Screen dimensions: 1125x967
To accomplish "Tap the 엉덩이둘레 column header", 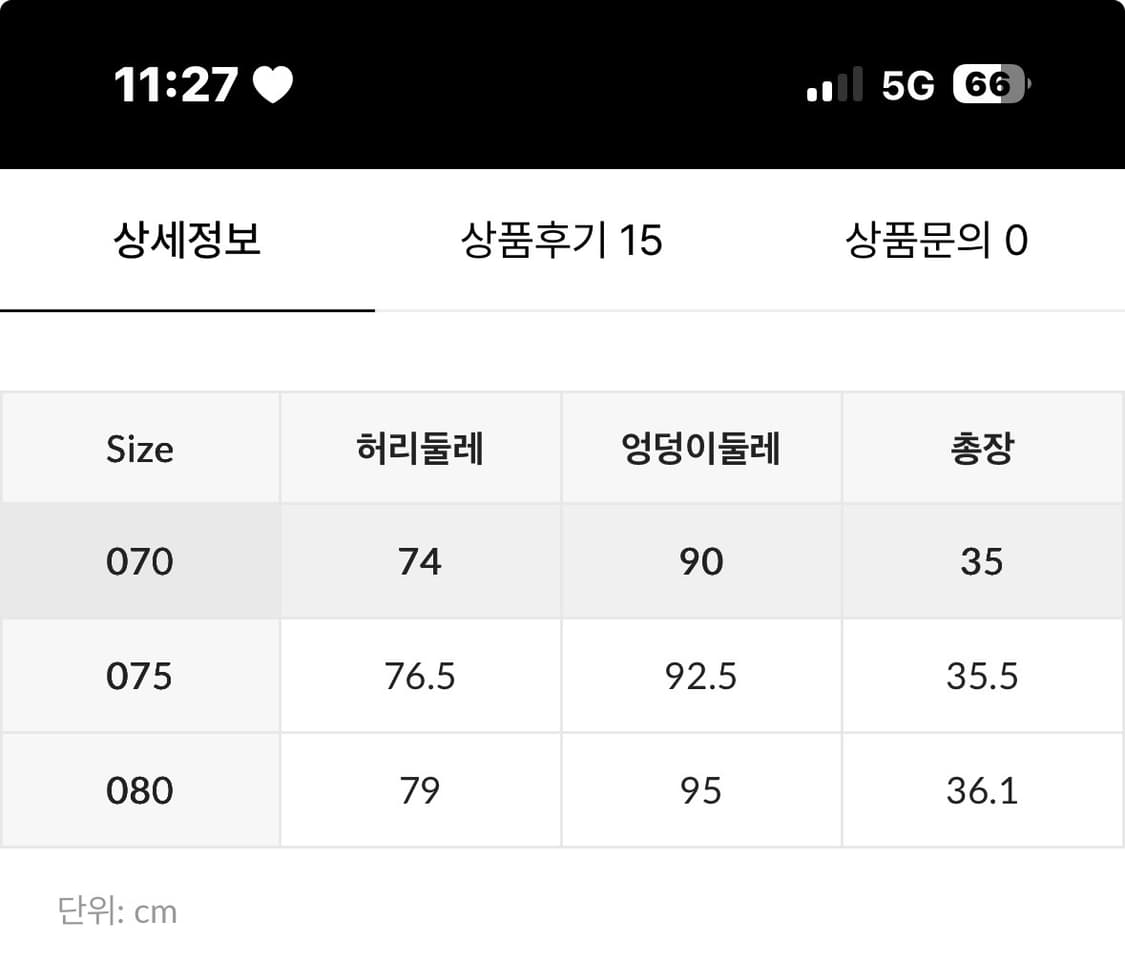I will [702, 449].
